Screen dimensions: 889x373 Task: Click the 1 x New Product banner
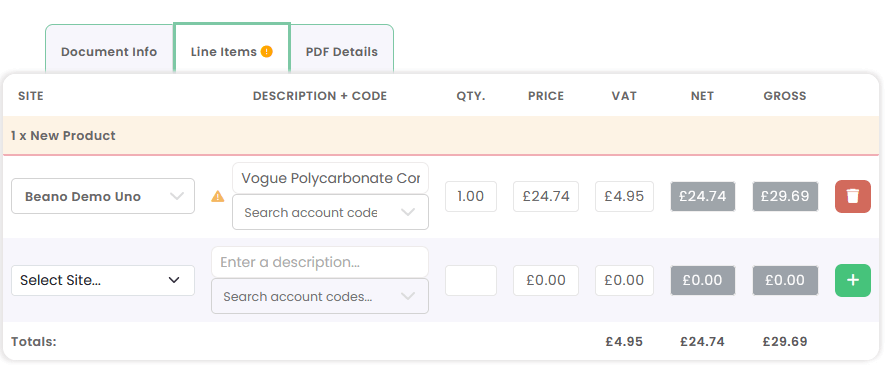pyautogui.click(x=441, y=135)
